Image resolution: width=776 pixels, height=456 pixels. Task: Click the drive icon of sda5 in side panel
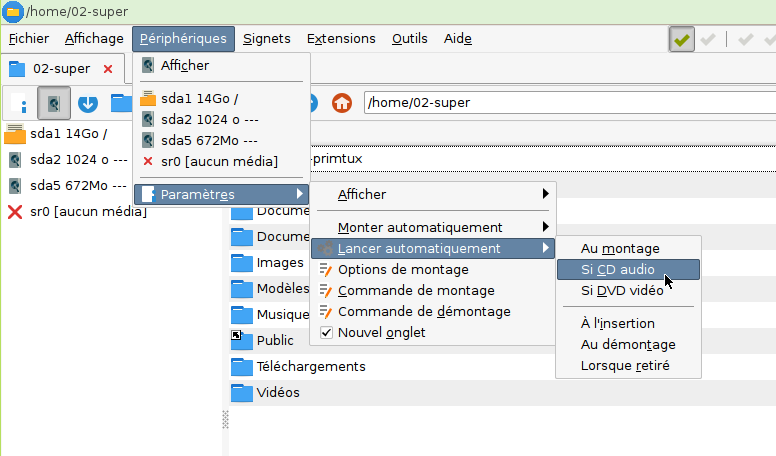pos(15,186)
